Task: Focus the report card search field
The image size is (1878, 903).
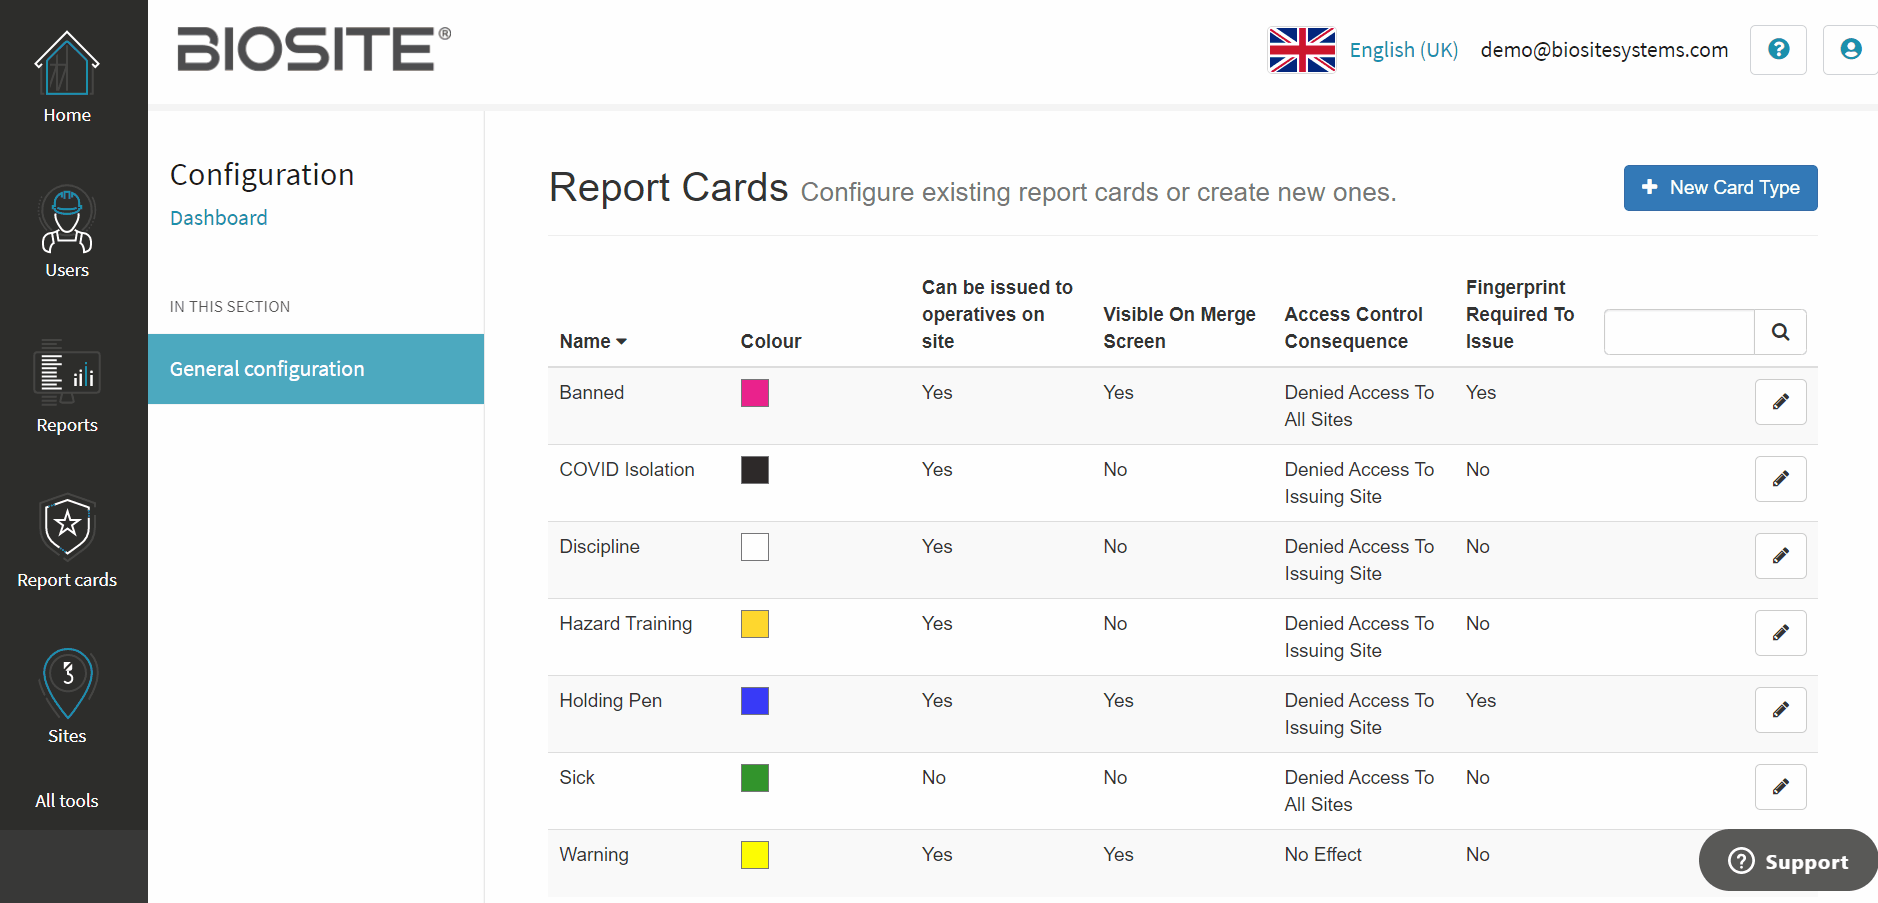Action: [1679, 332]
